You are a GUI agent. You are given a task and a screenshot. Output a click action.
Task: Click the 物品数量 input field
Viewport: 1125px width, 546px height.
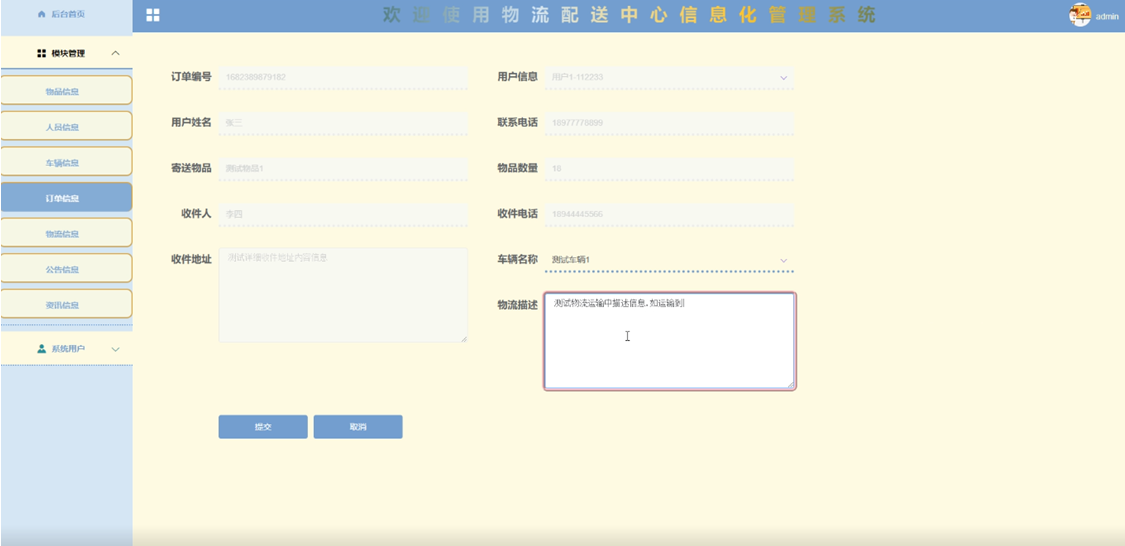tap(669, 169)
